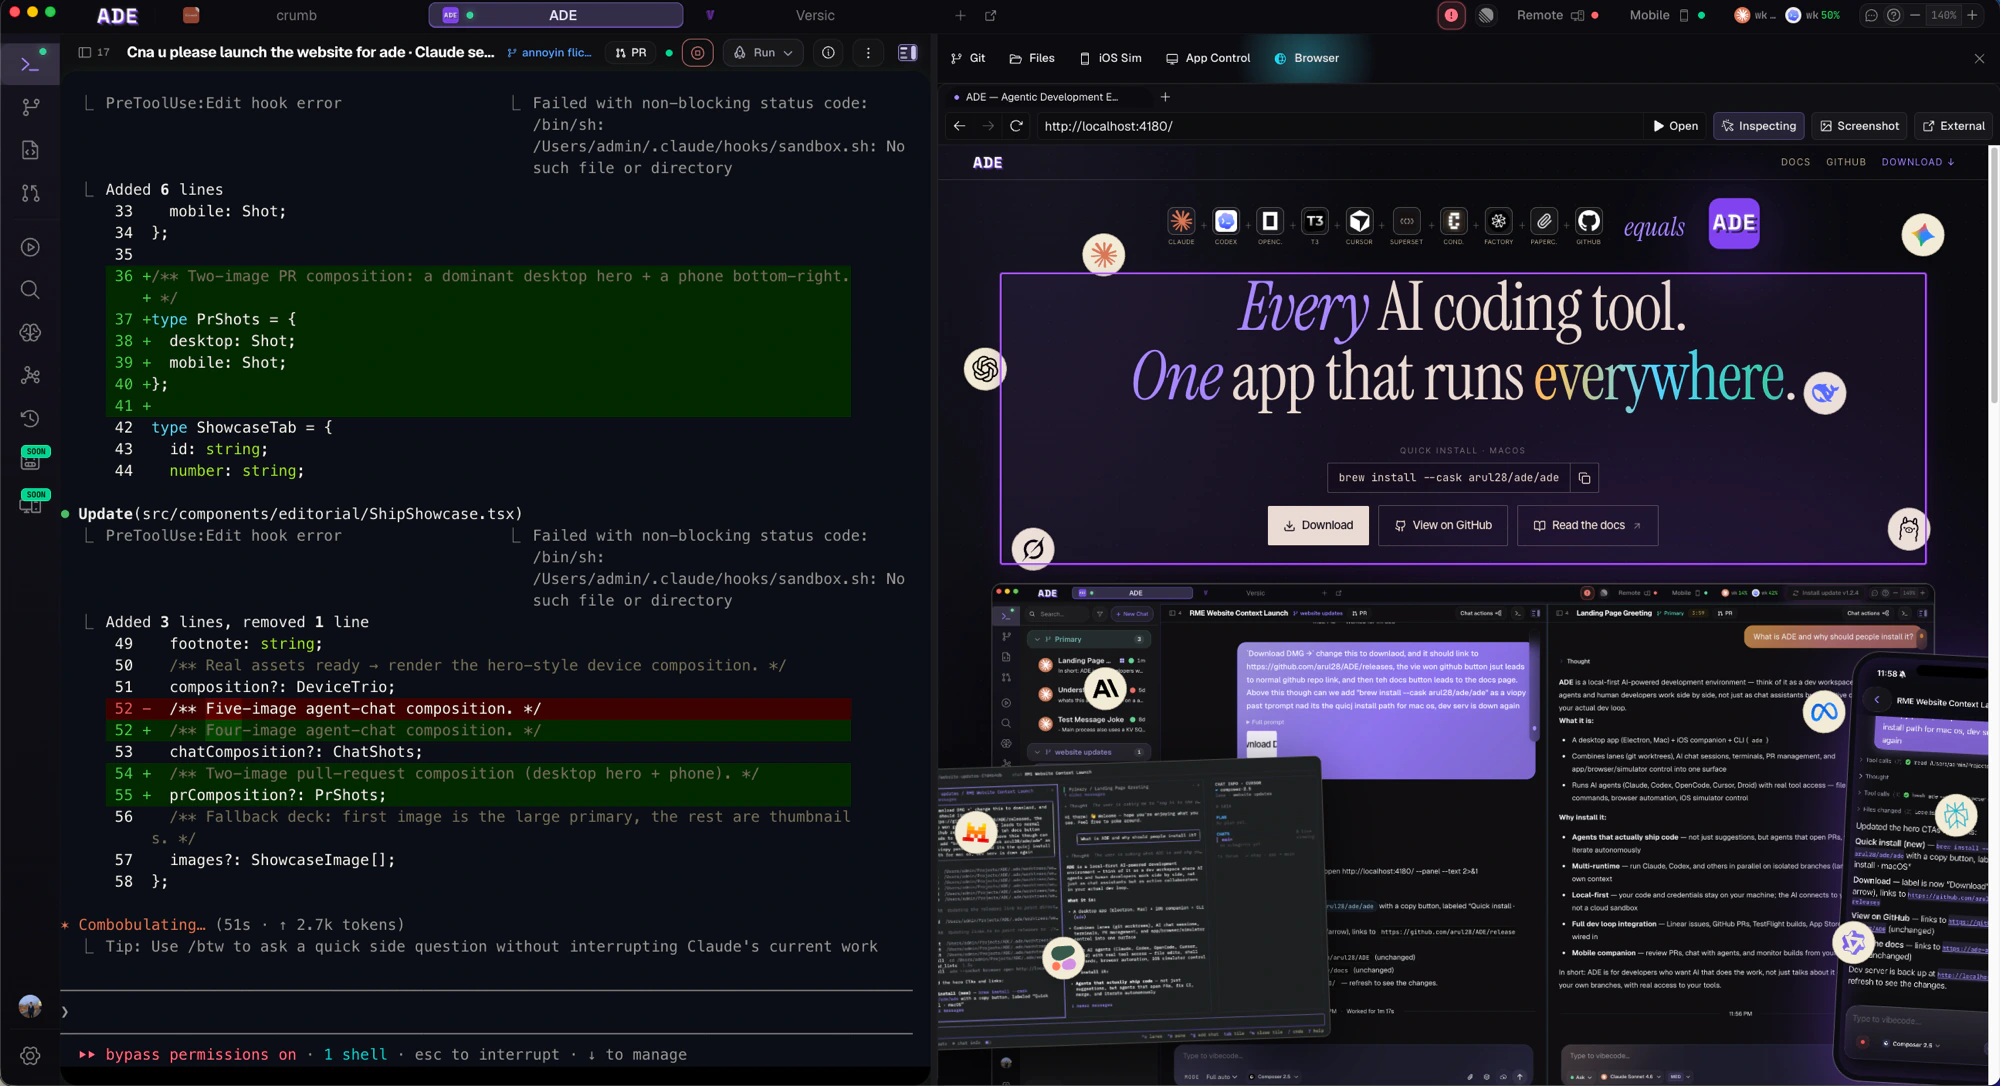
Task: Click Read the docs button
Action: click(x=1587, y=525)
